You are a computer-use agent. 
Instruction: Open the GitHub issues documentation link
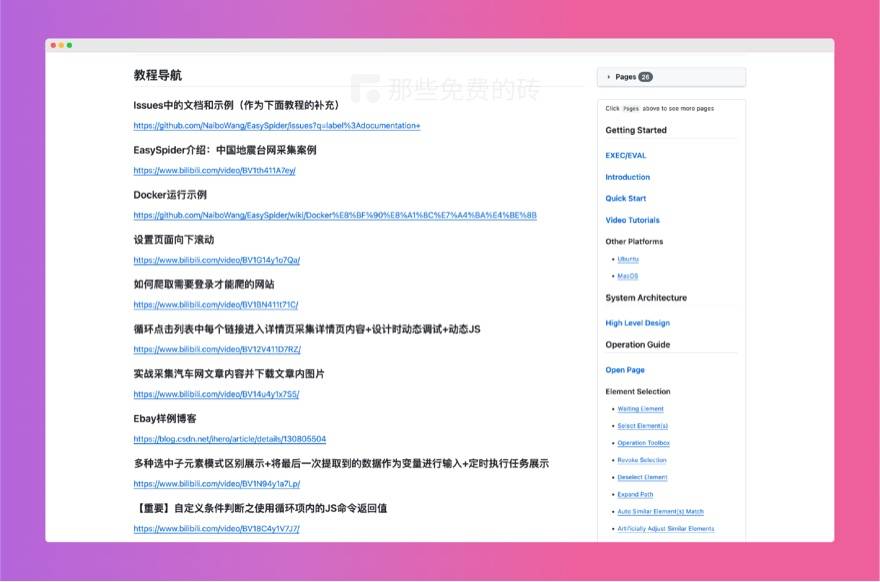pyautogui.click(x=277, y=125)
